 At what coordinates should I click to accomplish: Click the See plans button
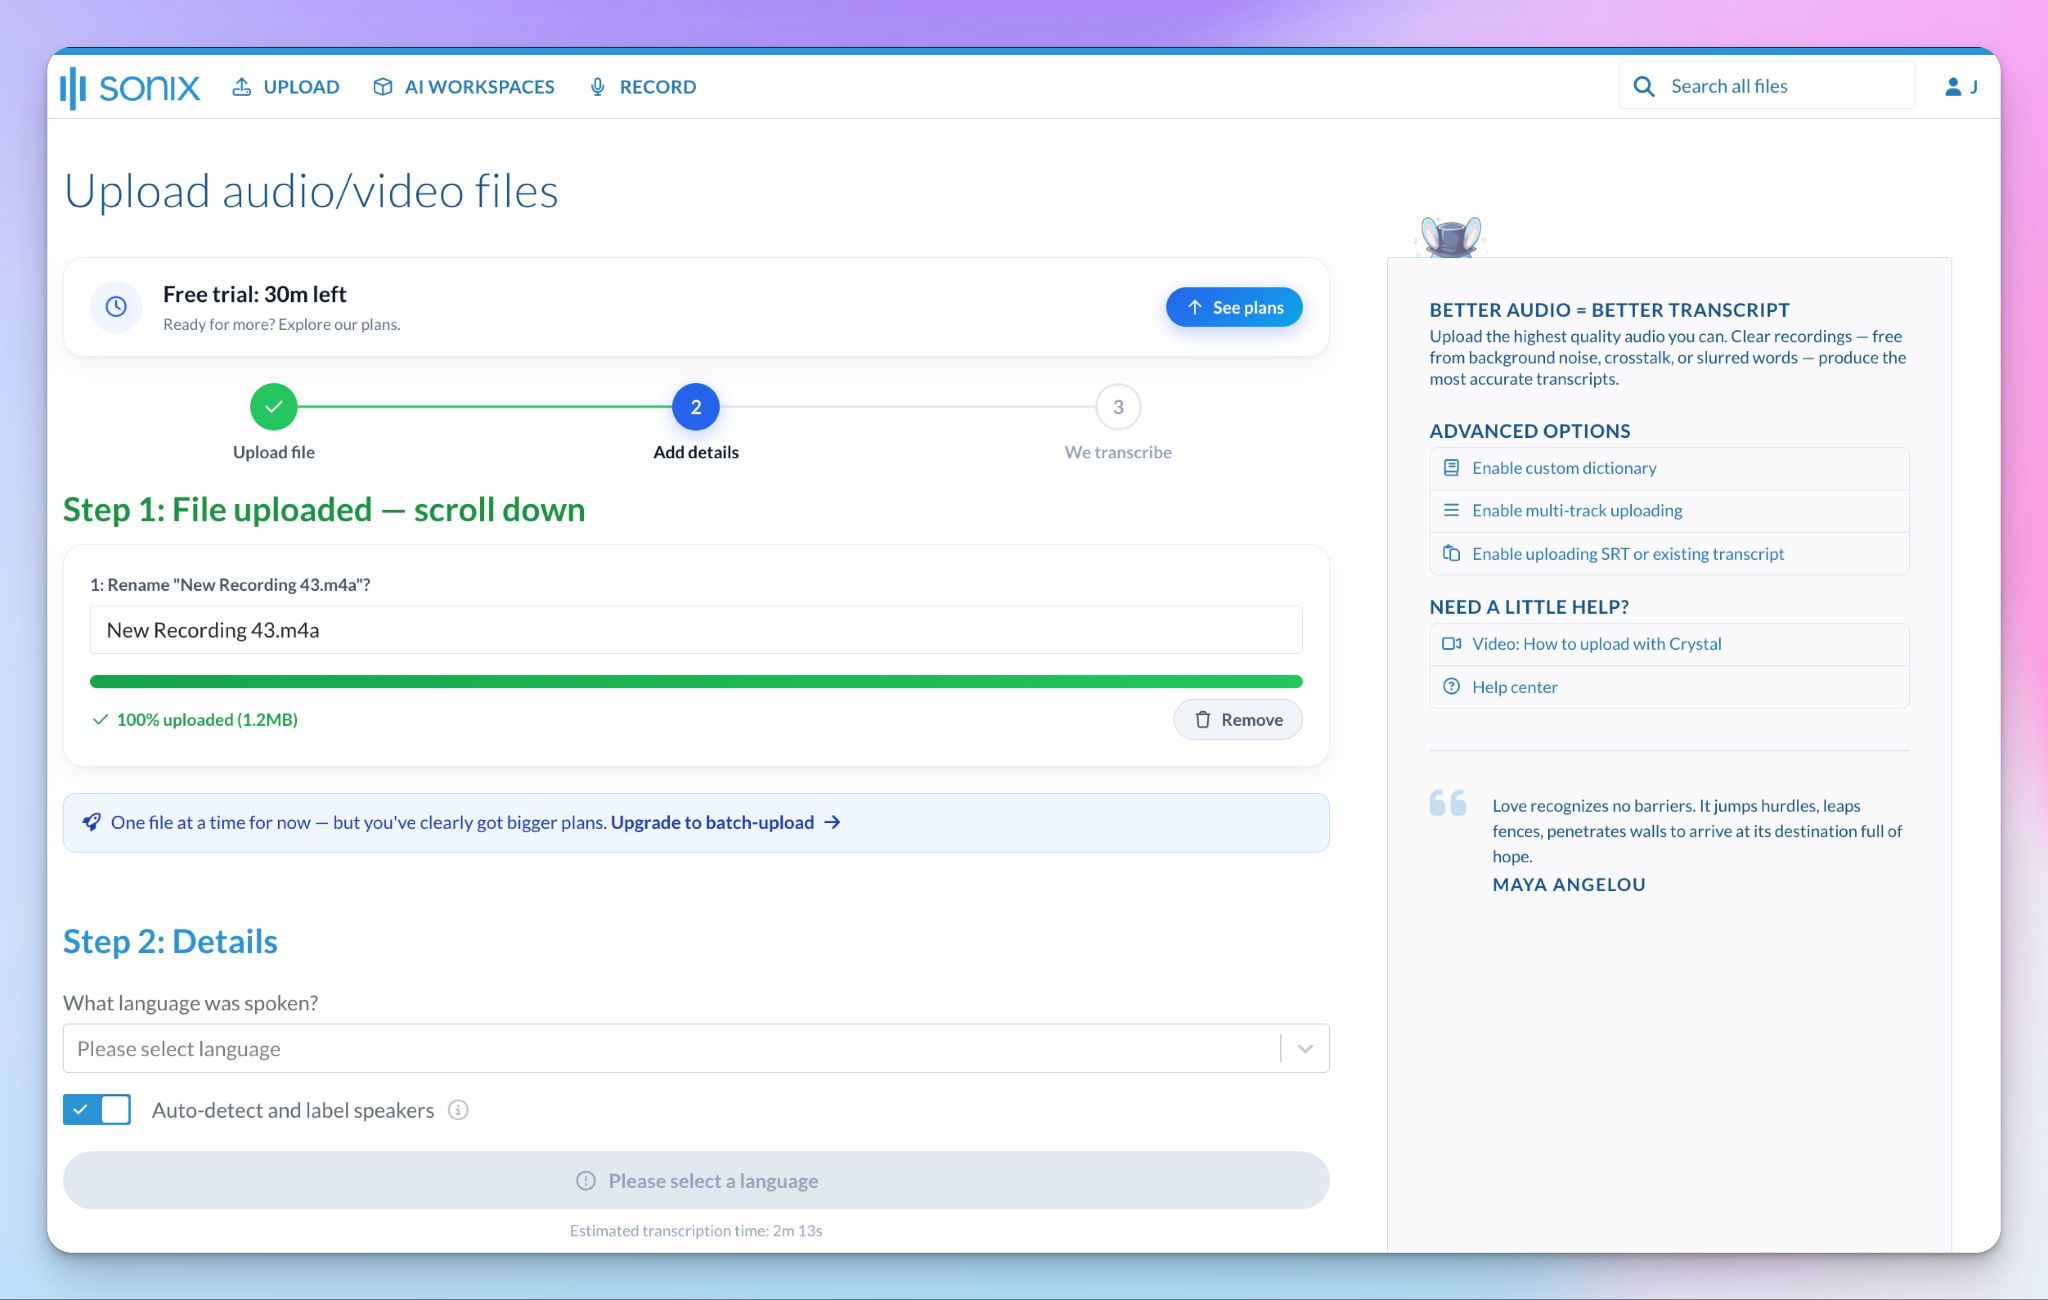click(x=1234, y=307)
